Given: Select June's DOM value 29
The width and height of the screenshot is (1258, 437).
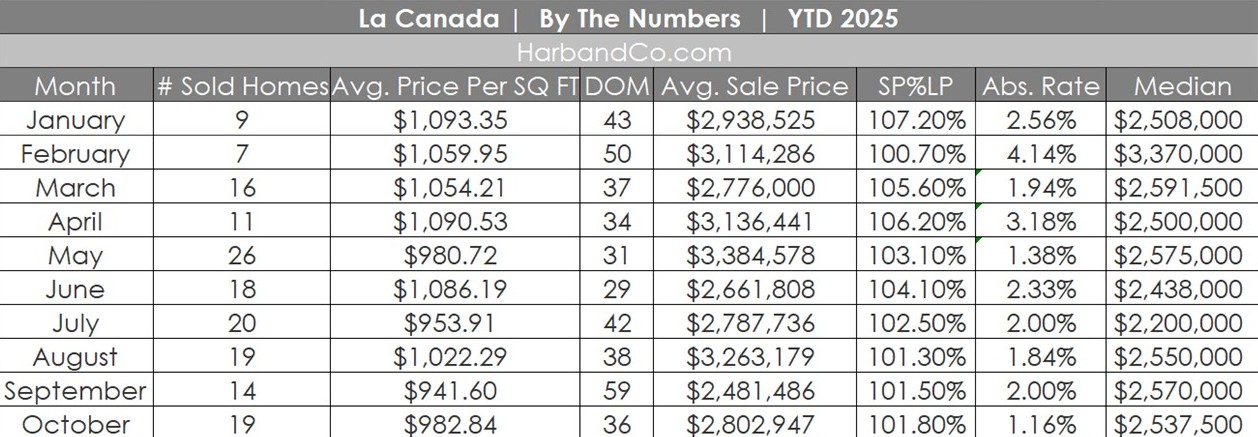Looking at the screenshot, I should point(617,290).
